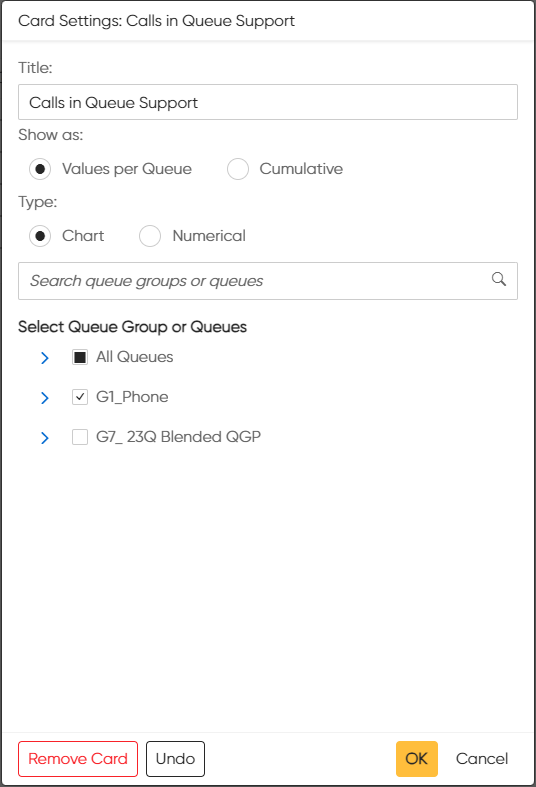Click the search magnifier icon
Viewport: 536px width, 787px height.
[498, 279]
